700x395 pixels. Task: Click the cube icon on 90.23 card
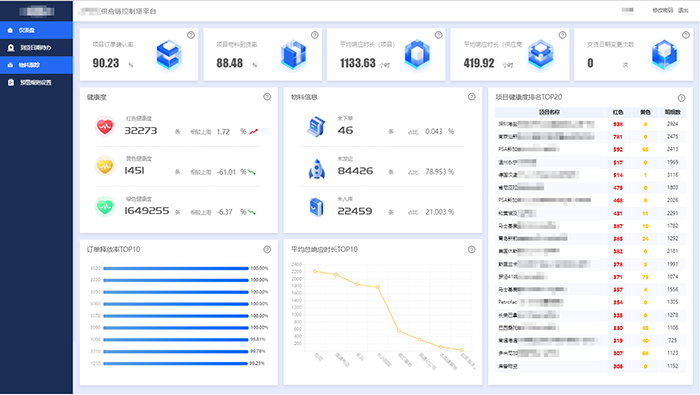tap(169, 55)
